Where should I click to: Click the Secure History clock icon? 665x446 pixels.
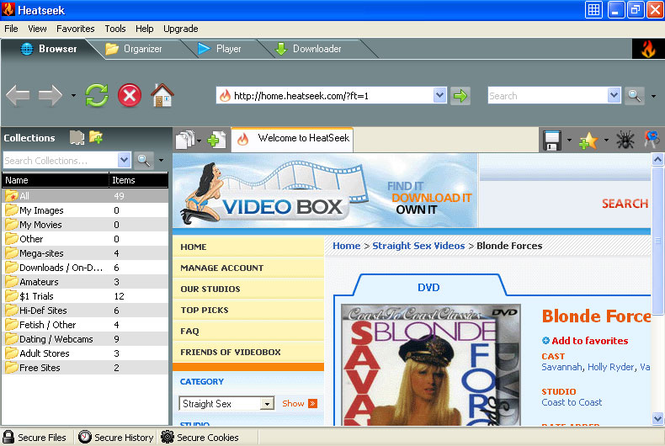tap(85, 437)
